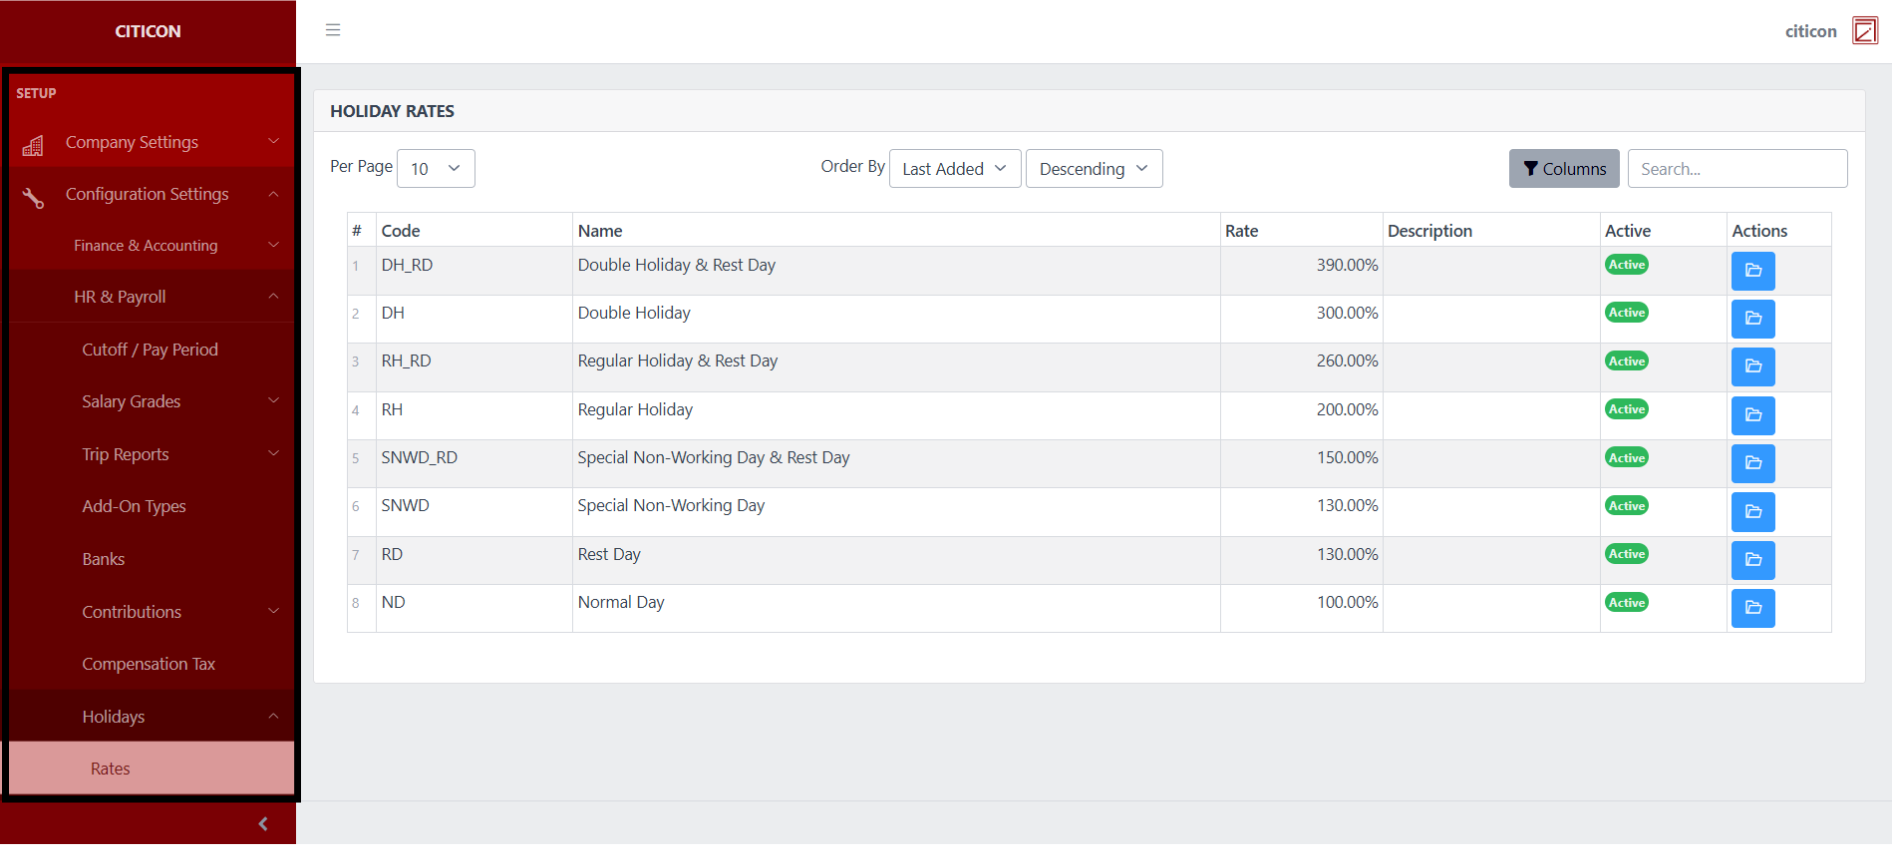Viewport: 1892px width, 845px height.
Task: Open folder action for Double Holiday row
Action: (x=1752, y=319)
